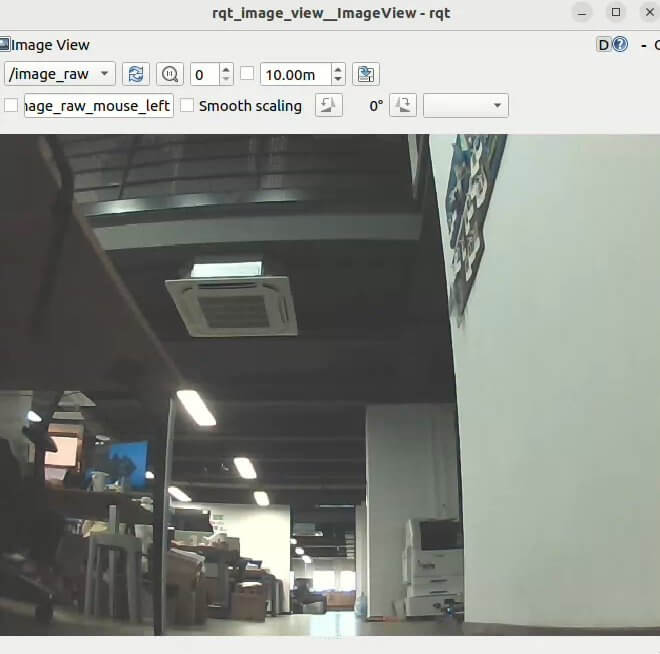
Task: Maximize the rqt window
Action: pos(616,13)
